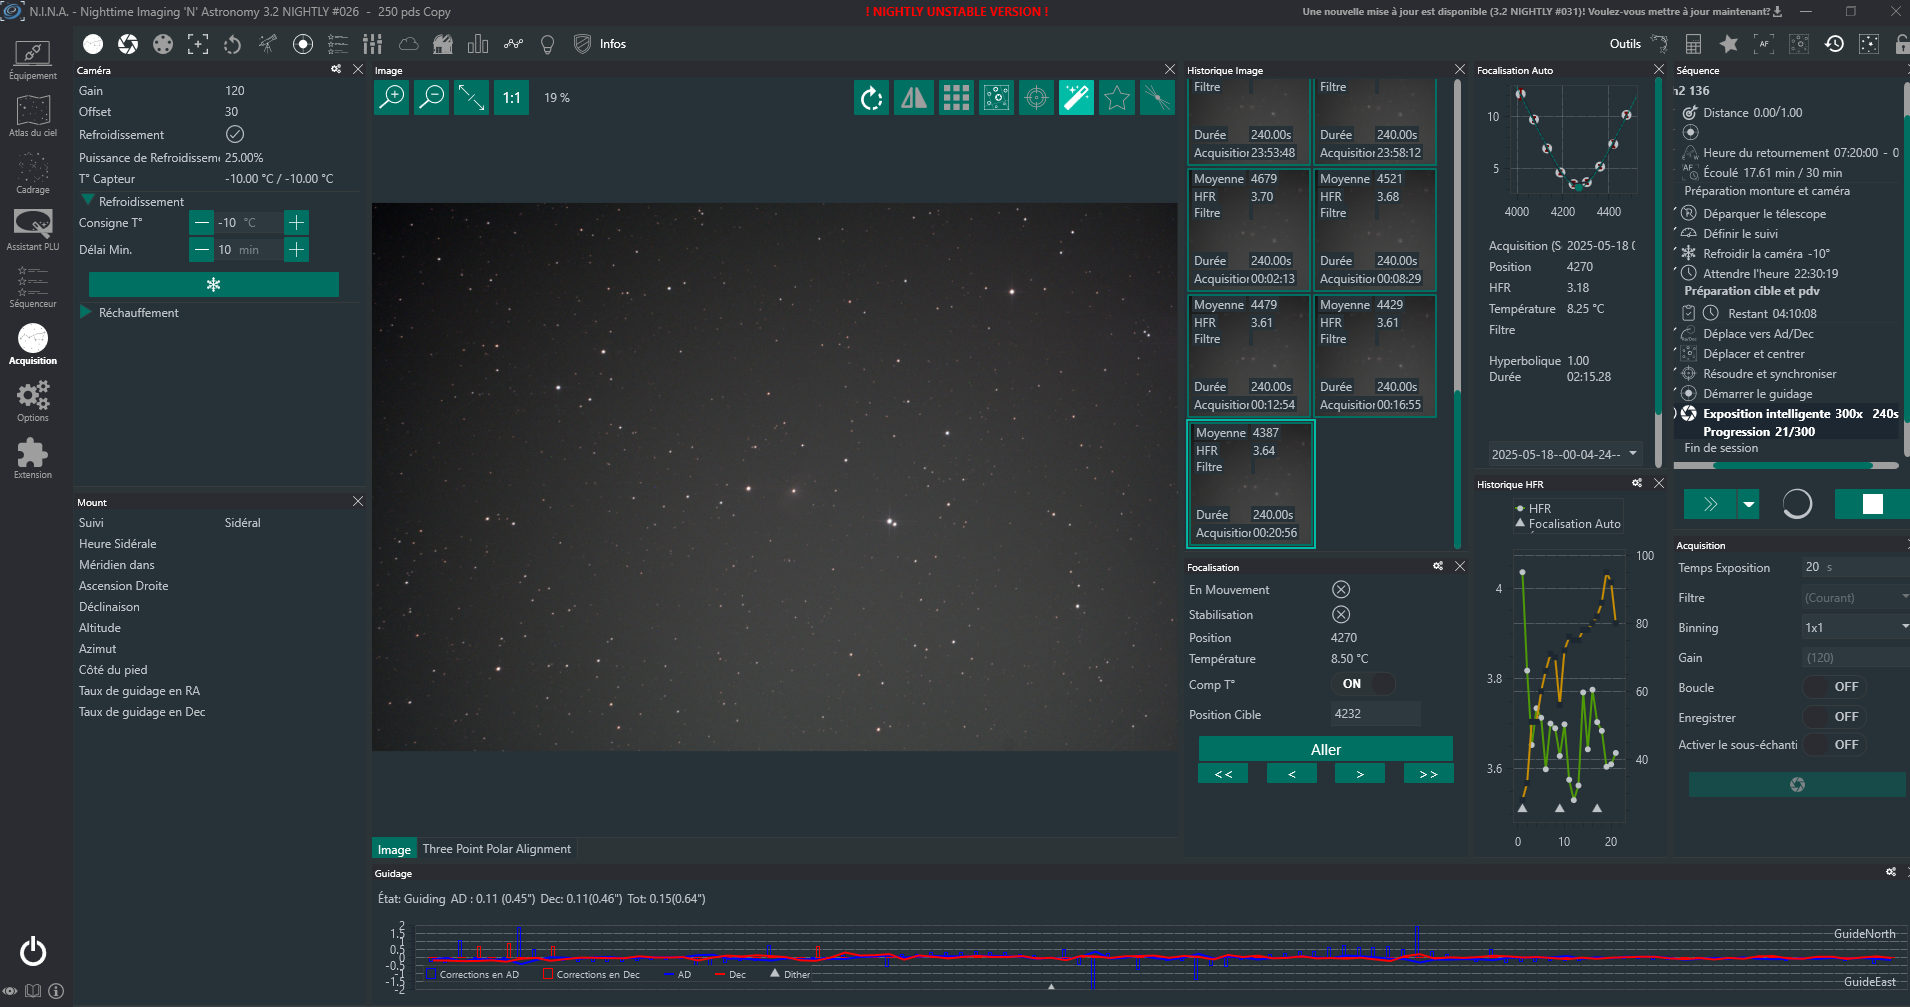The height and width of the screenshot is (1007, 1910).
Task: Toggle the crosshair overlay icon
Action: pyautogui.click(x=1036, y=98)
